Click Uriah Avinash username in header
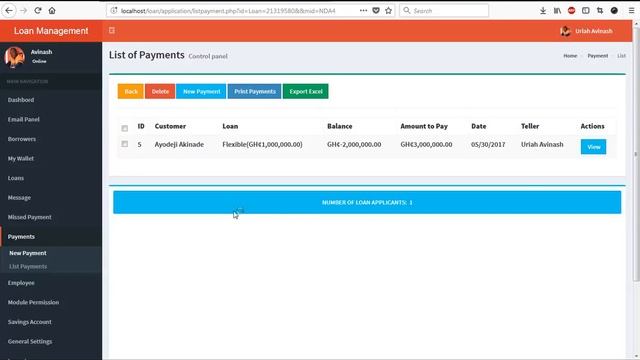Image resolution: width=640 pixels, height=360 pixels. click(x=594, y=31)
